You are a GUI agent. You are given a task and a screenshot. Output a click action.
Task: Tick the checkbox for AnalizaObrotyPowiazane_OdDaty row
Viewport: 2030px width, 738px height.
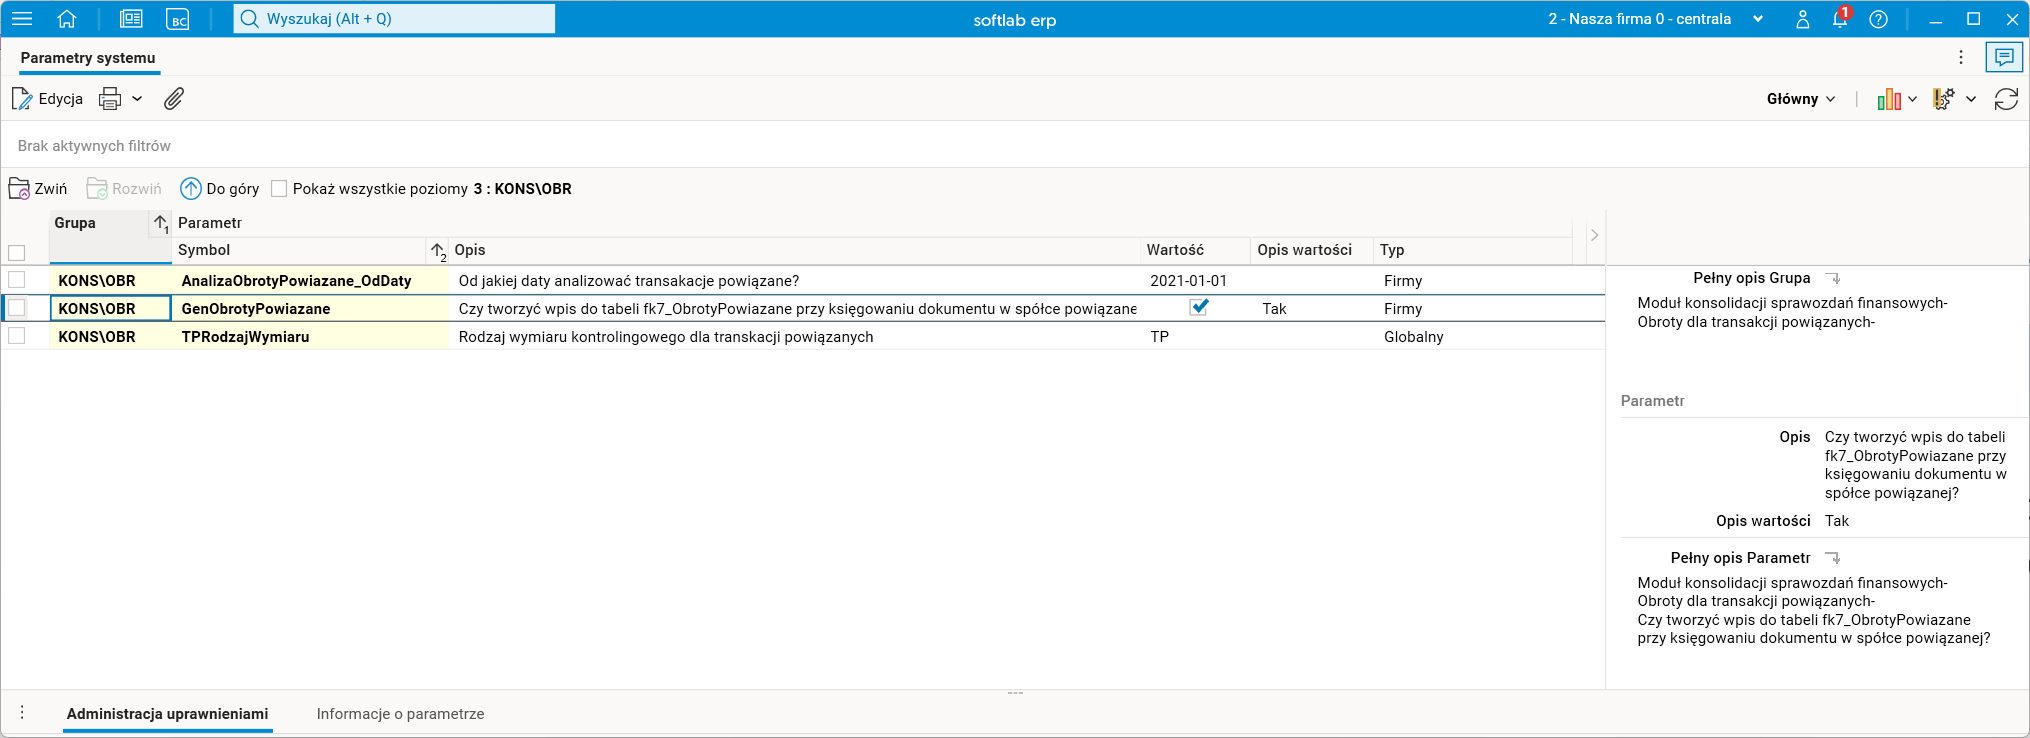click(17, 280)
